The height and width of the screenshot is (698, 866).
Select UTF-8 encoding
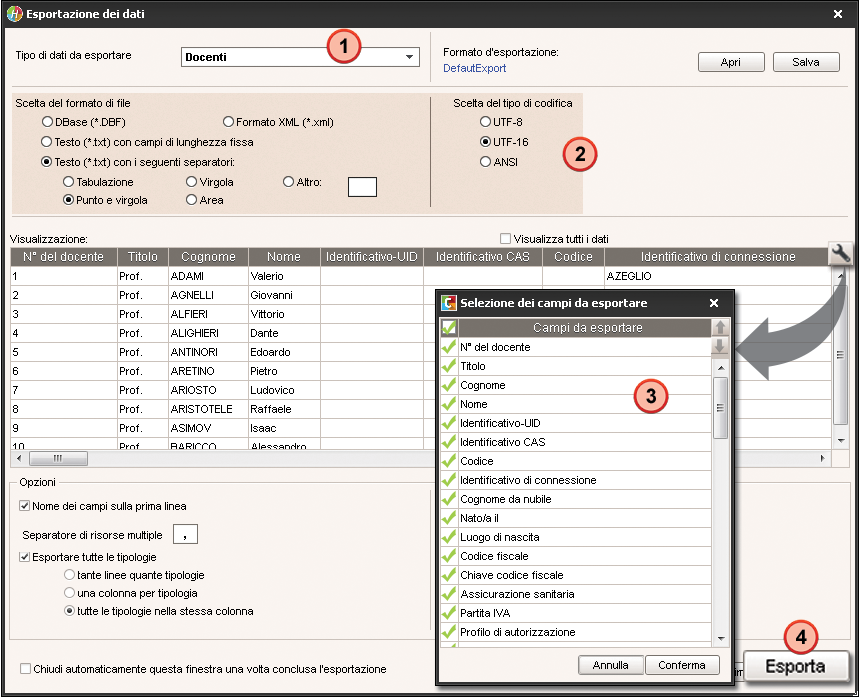(x=485, y=121)
